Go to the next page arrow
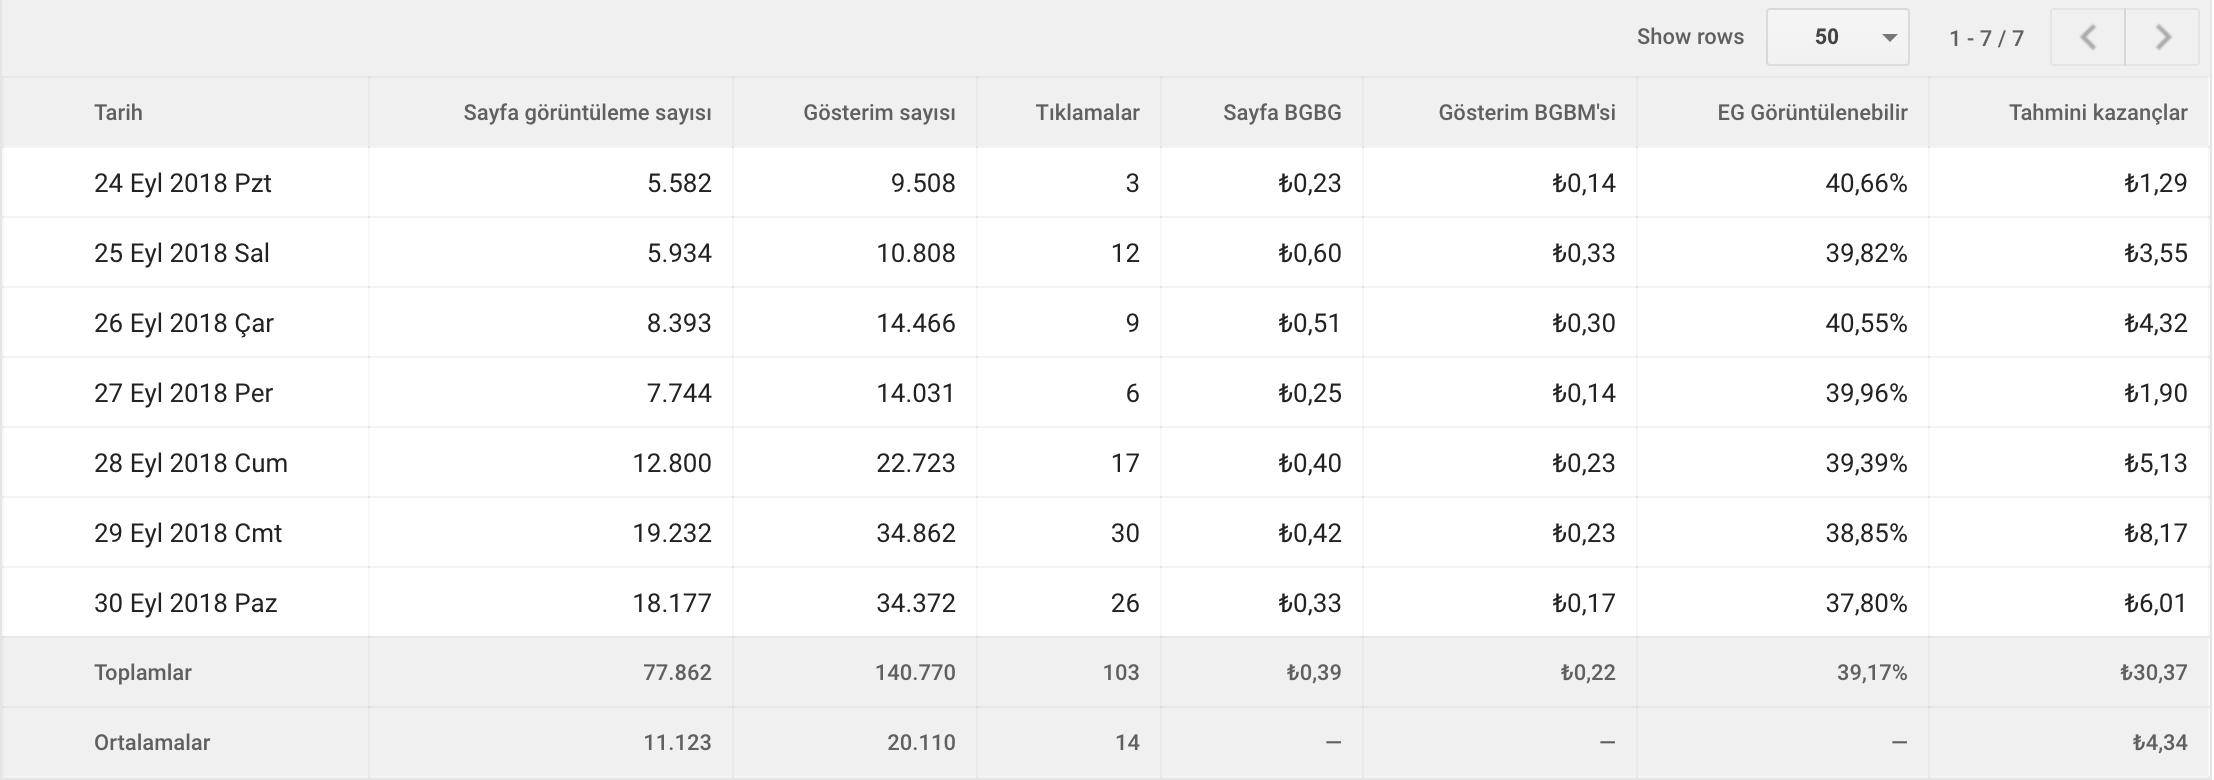 (x=2162, y=38)
